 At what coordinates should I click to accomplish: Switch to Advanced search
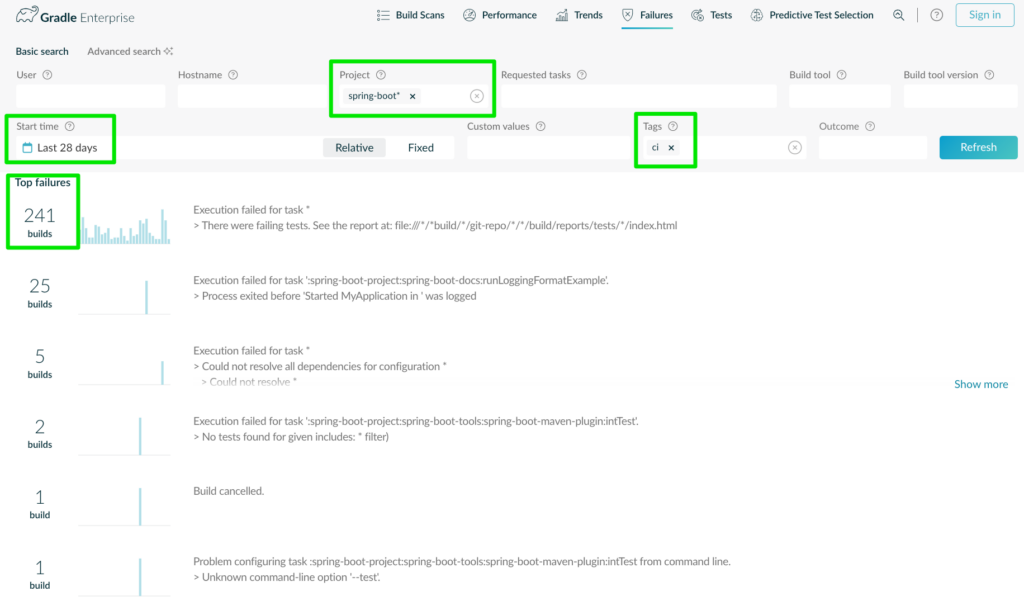pos(130,52)
